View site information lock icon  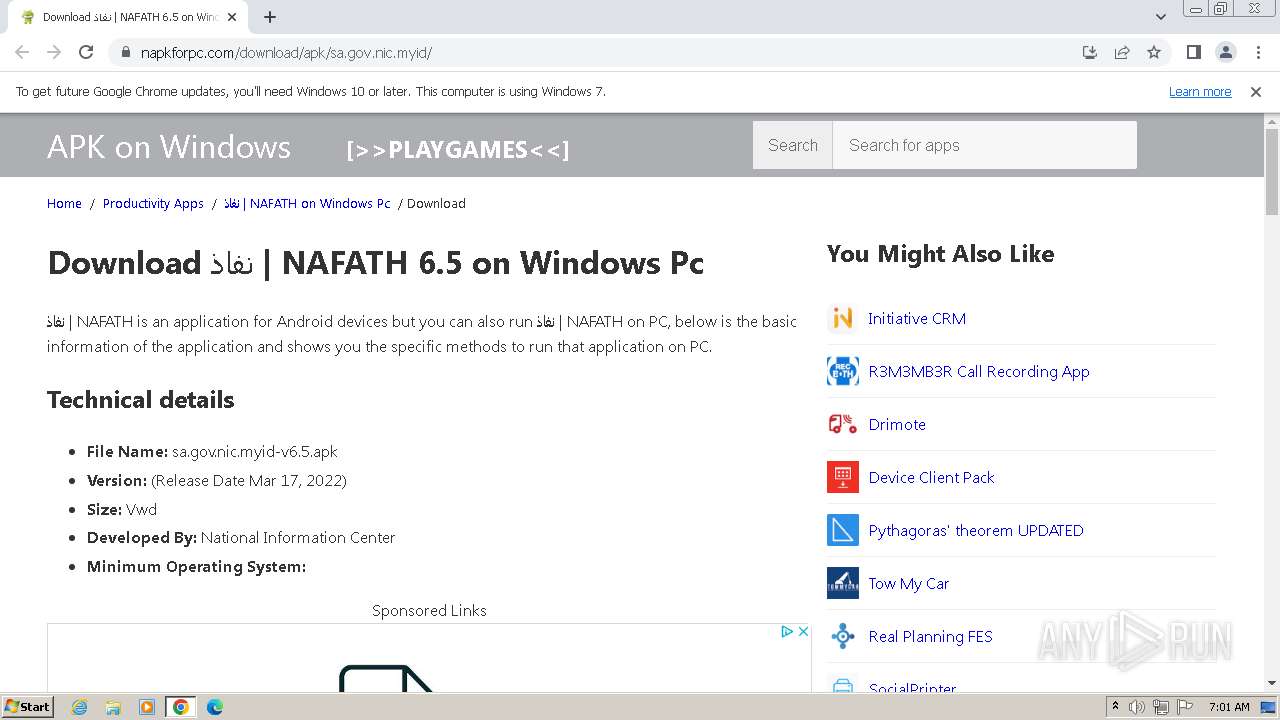(126, 52)
